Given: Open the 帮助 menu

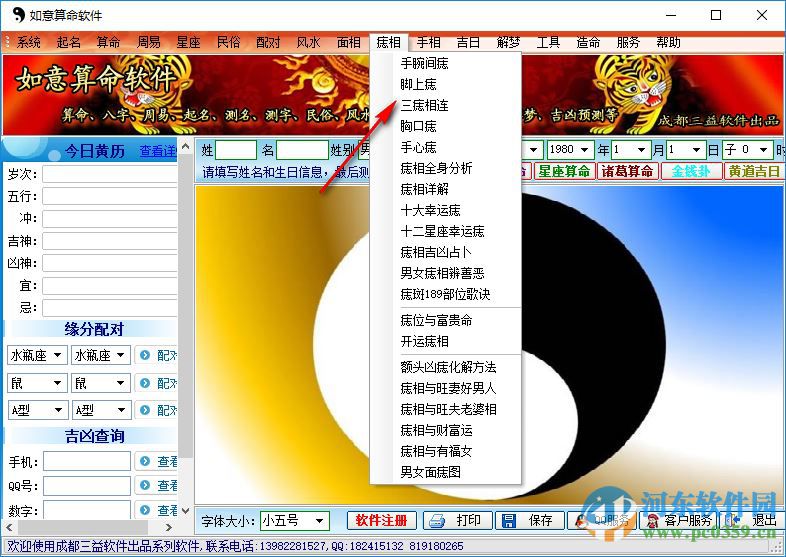Looking at the screenshot, I should pos(668,43).
